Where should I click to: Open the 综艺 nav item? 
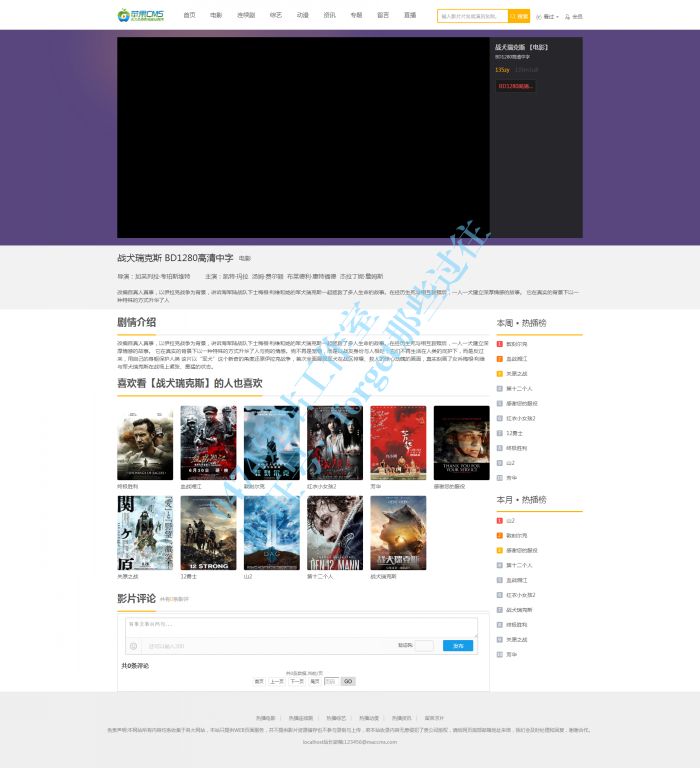[x=276, y=15]
